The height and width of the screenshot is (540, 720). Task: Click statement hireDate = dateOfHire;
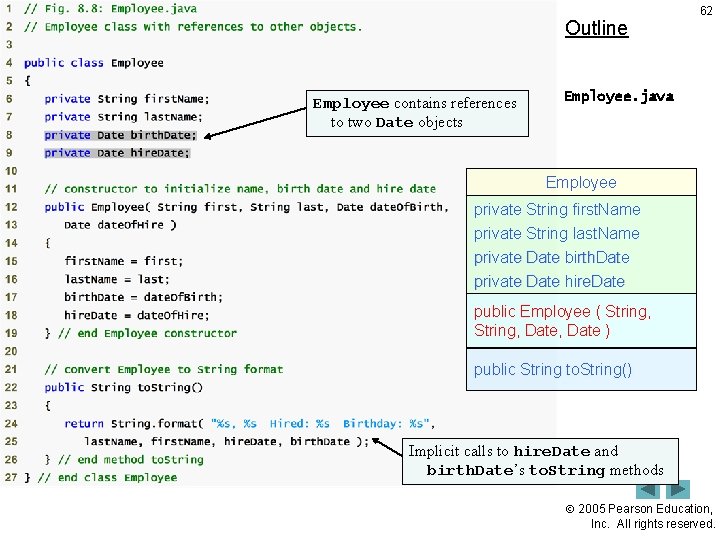[x=137, y=315]
